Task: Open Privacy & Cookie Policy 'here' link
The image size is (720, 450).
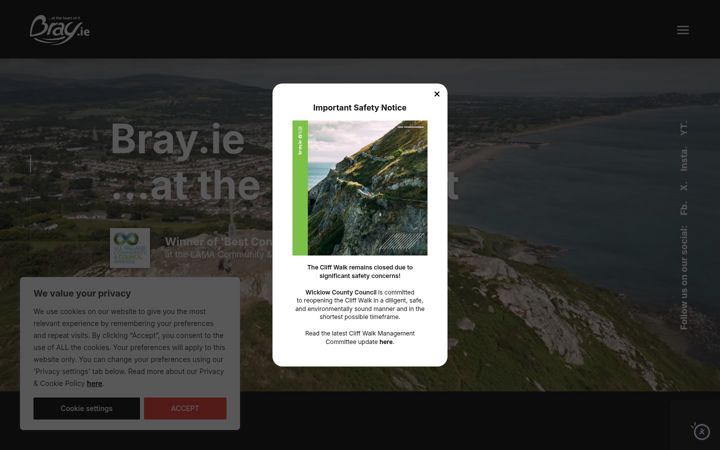Action: (94, 383)
